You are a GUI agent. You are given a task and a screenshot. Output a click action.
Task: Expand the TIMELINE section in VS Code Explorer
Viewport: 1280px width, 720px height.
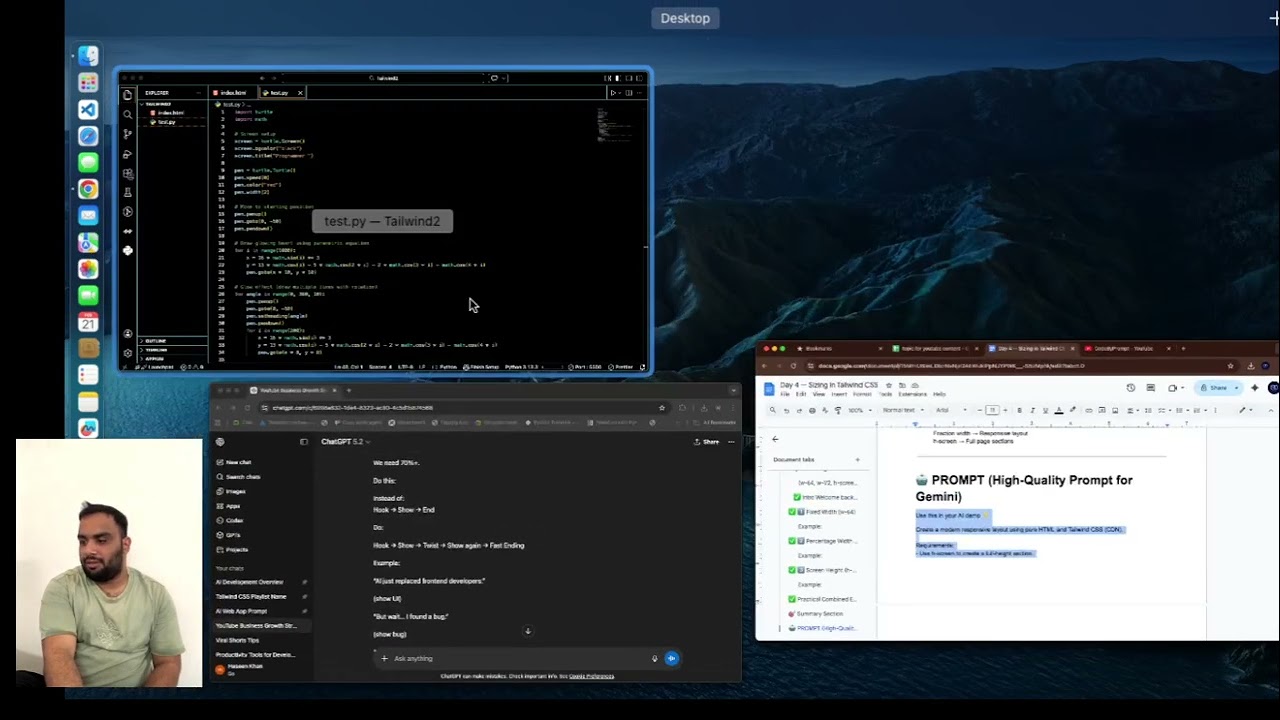[173, 350]
